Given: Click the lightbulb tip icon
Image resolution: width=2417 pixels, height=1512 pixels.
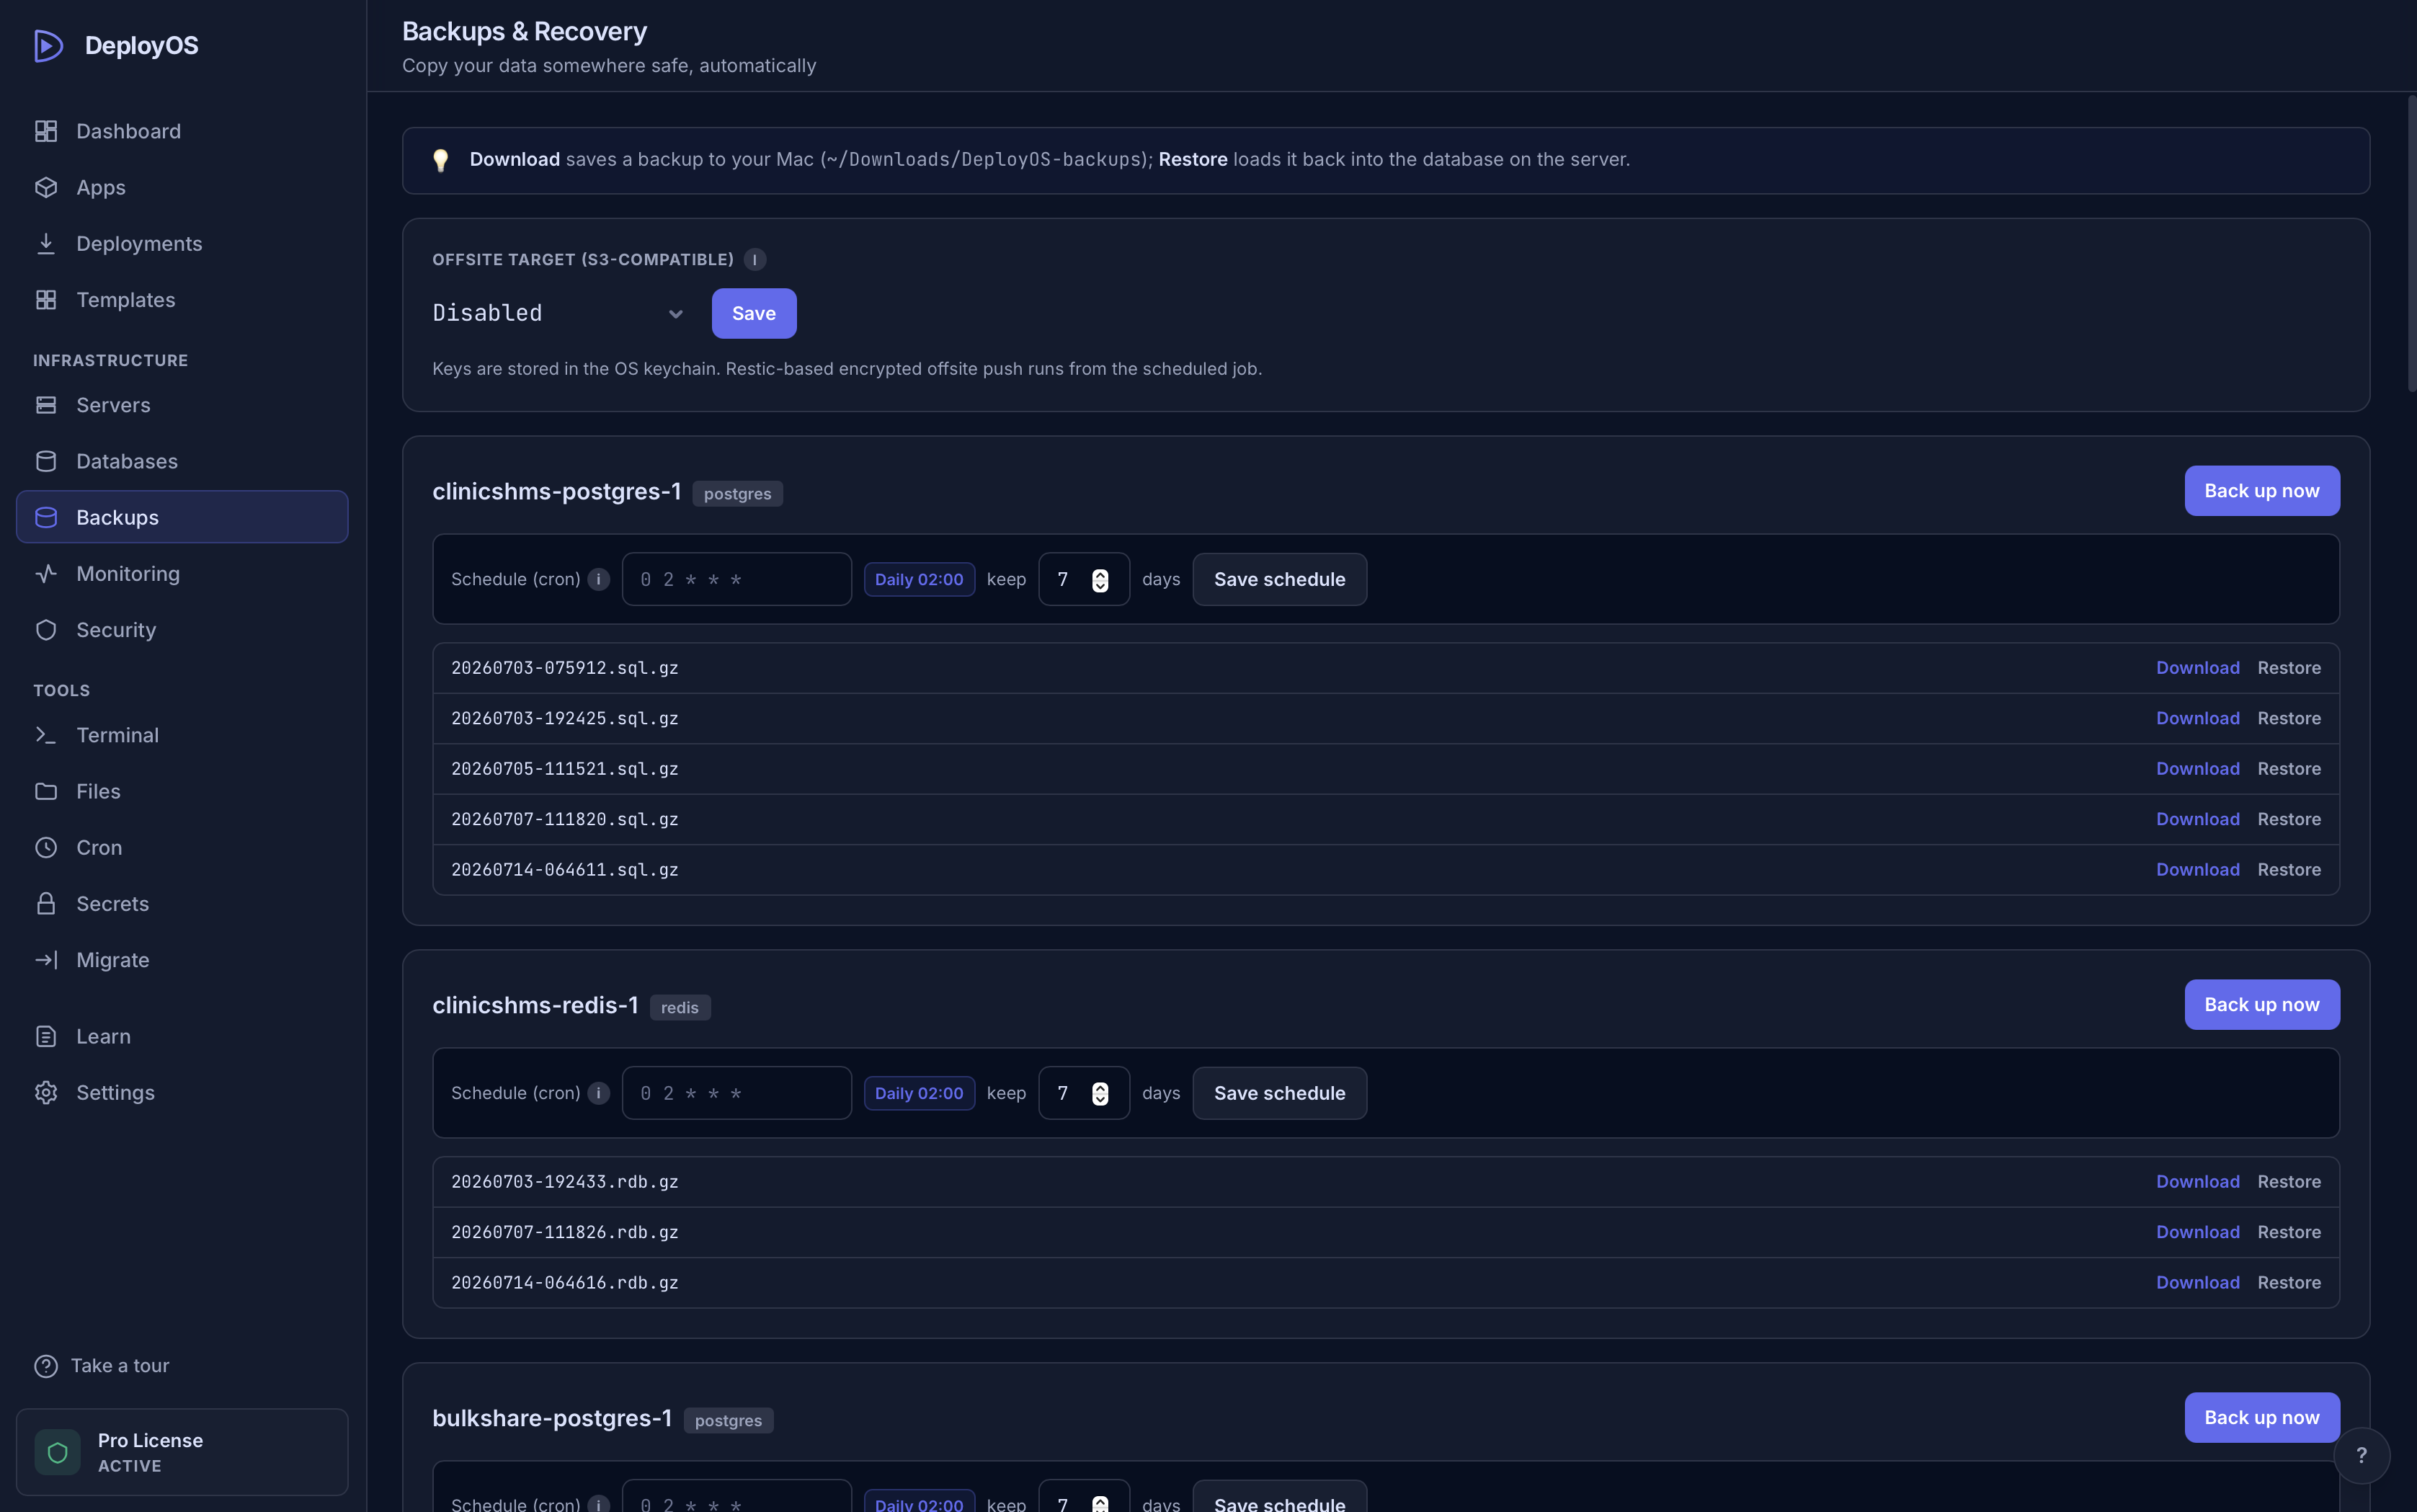Looking at the screenshot, I should [x=440, y=160].
